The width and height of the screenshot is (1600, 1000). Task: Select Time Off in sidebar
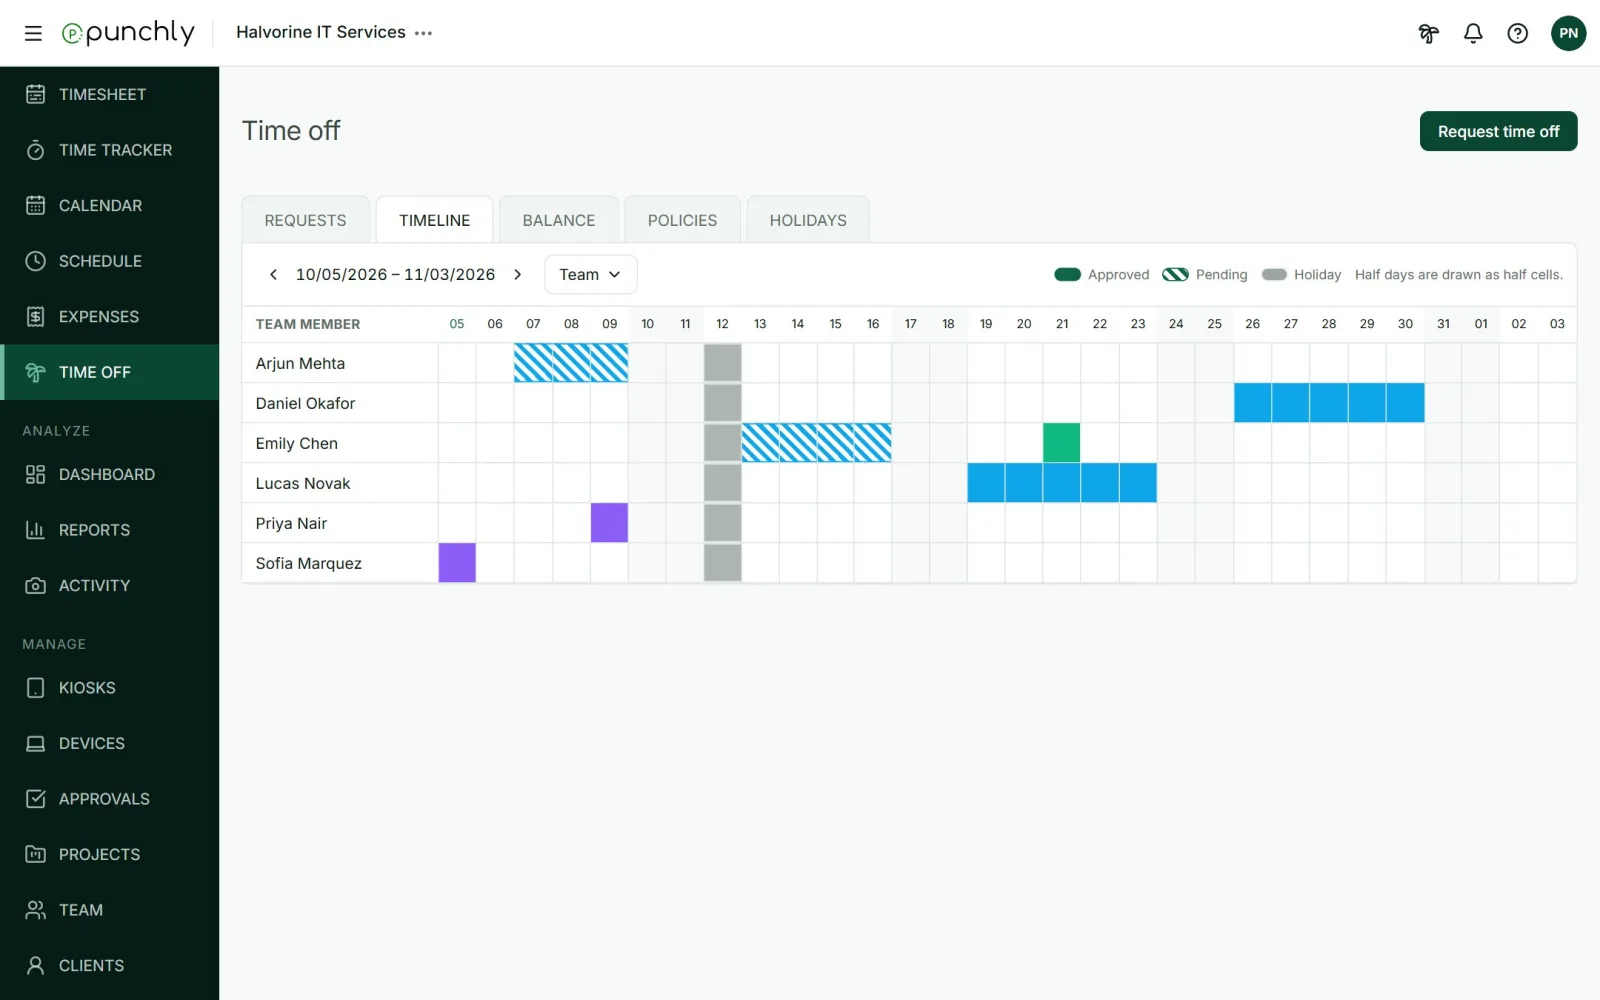pos(110,372)
